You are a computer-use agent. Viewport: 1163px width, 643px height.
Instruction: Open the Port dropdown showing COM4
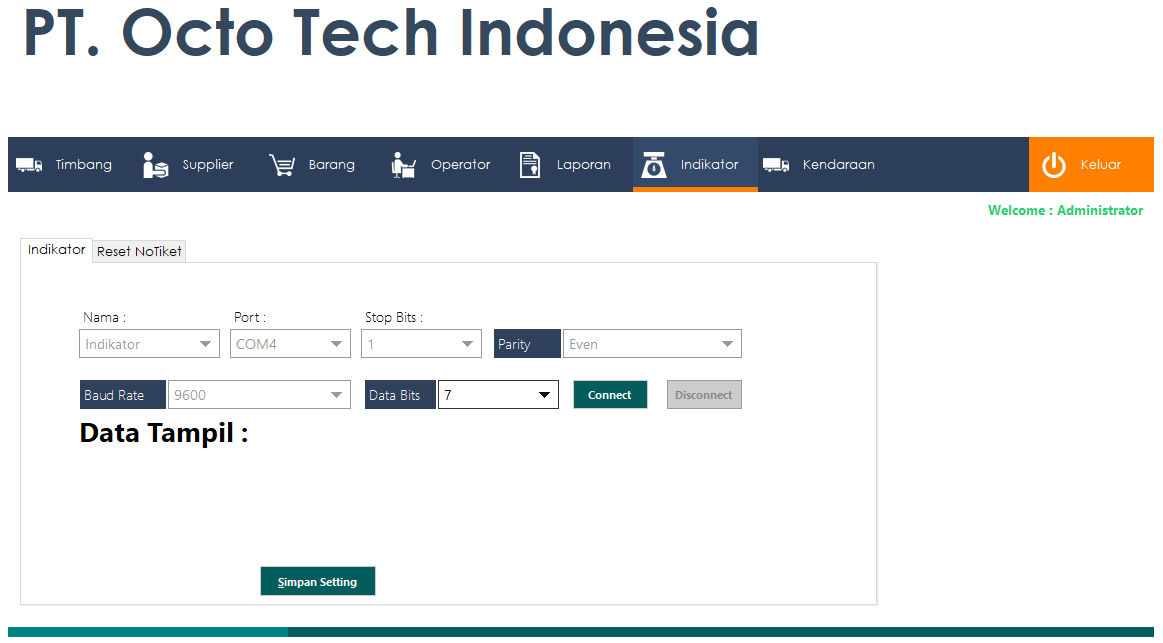click(x=290, y=344)
